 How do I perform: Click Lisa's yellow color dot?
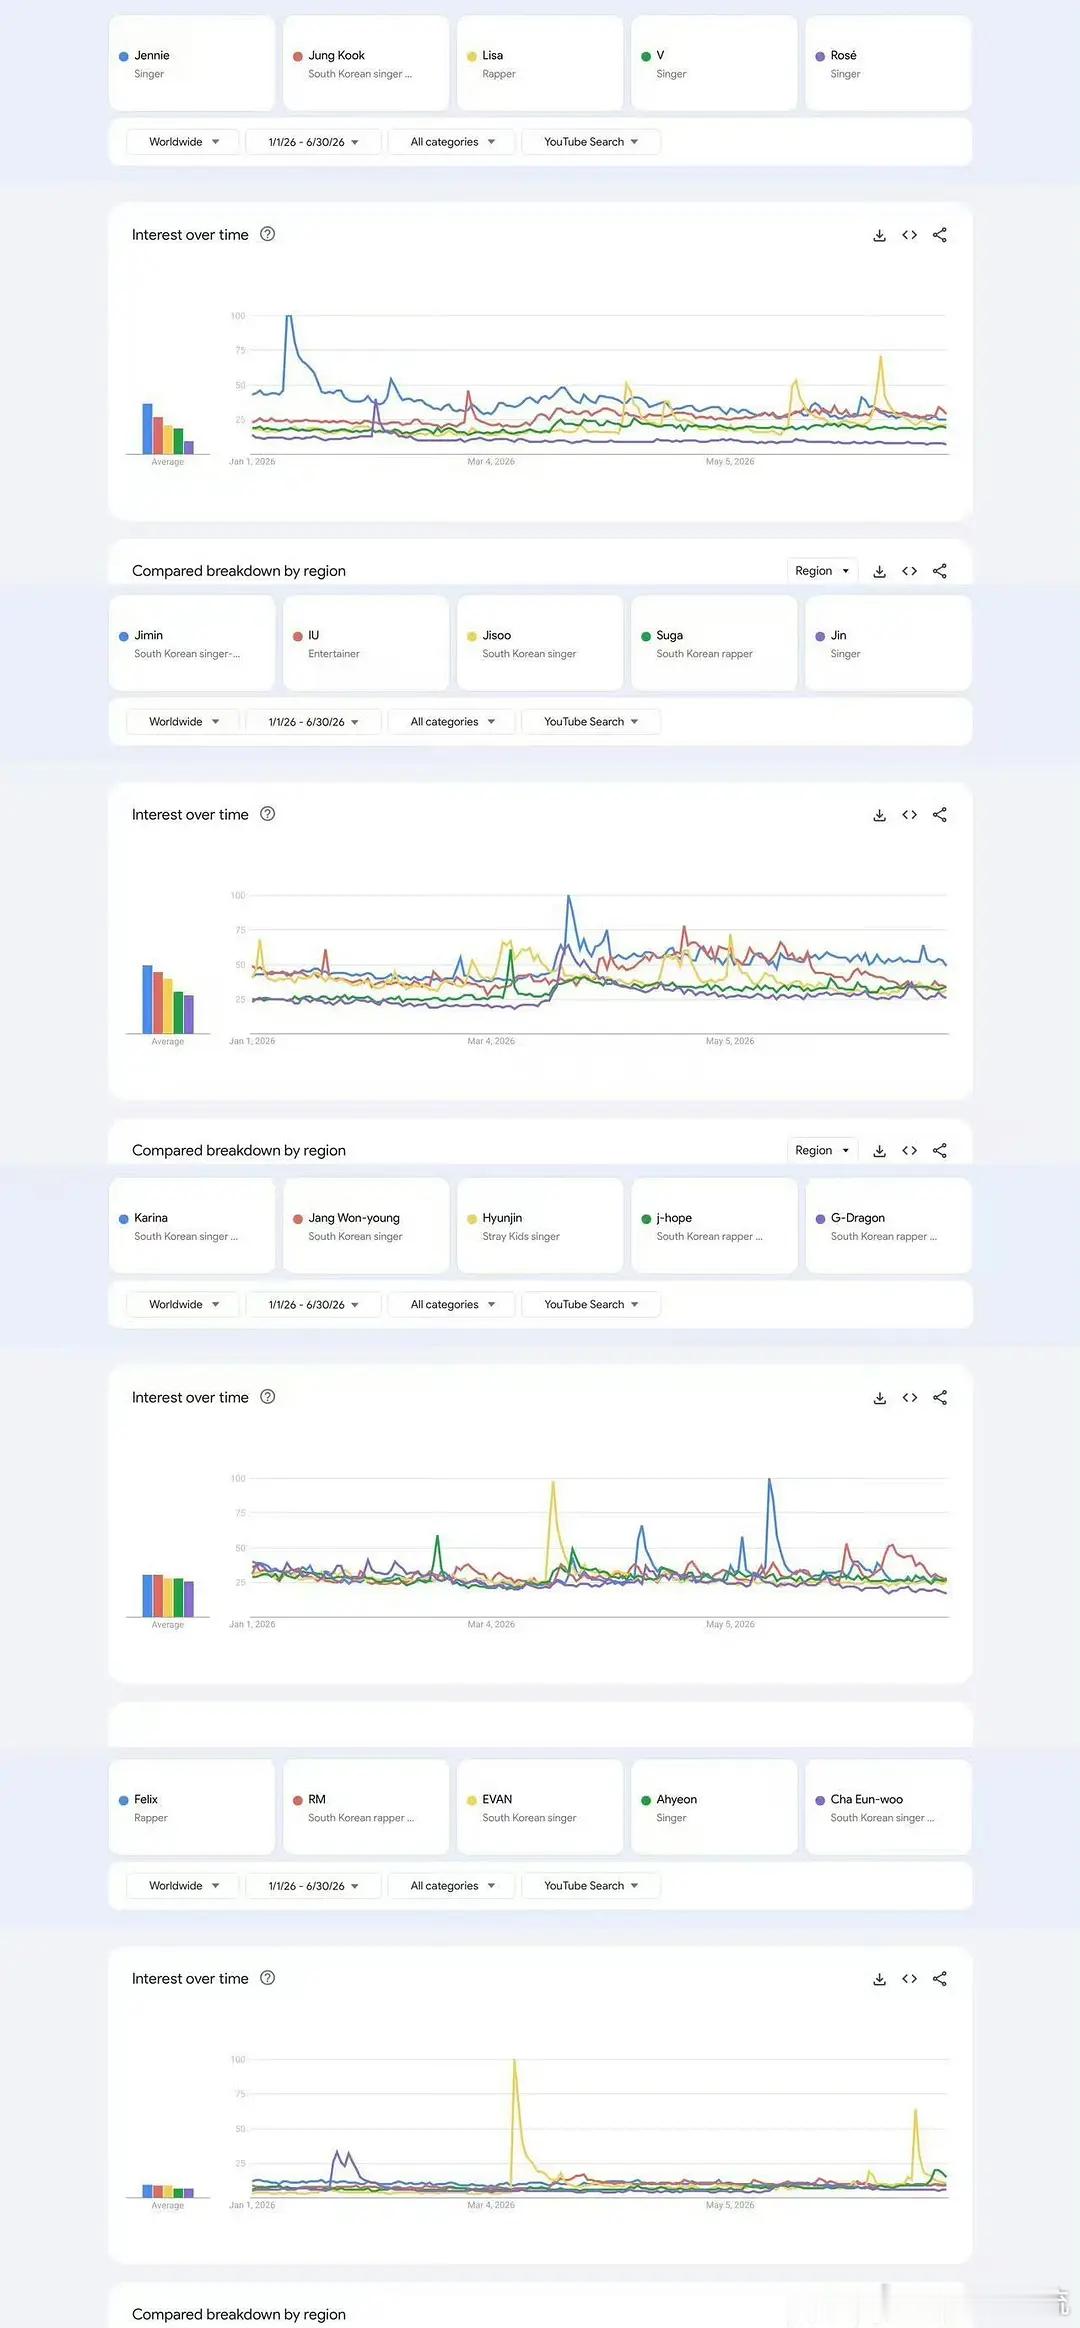tap(472, 56)
